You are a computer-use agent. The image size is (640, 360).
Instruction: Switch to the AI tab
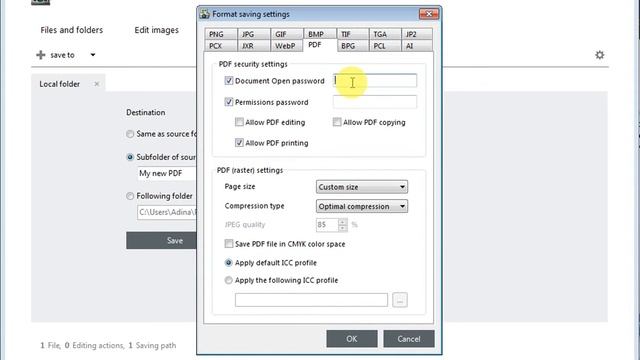417,46
